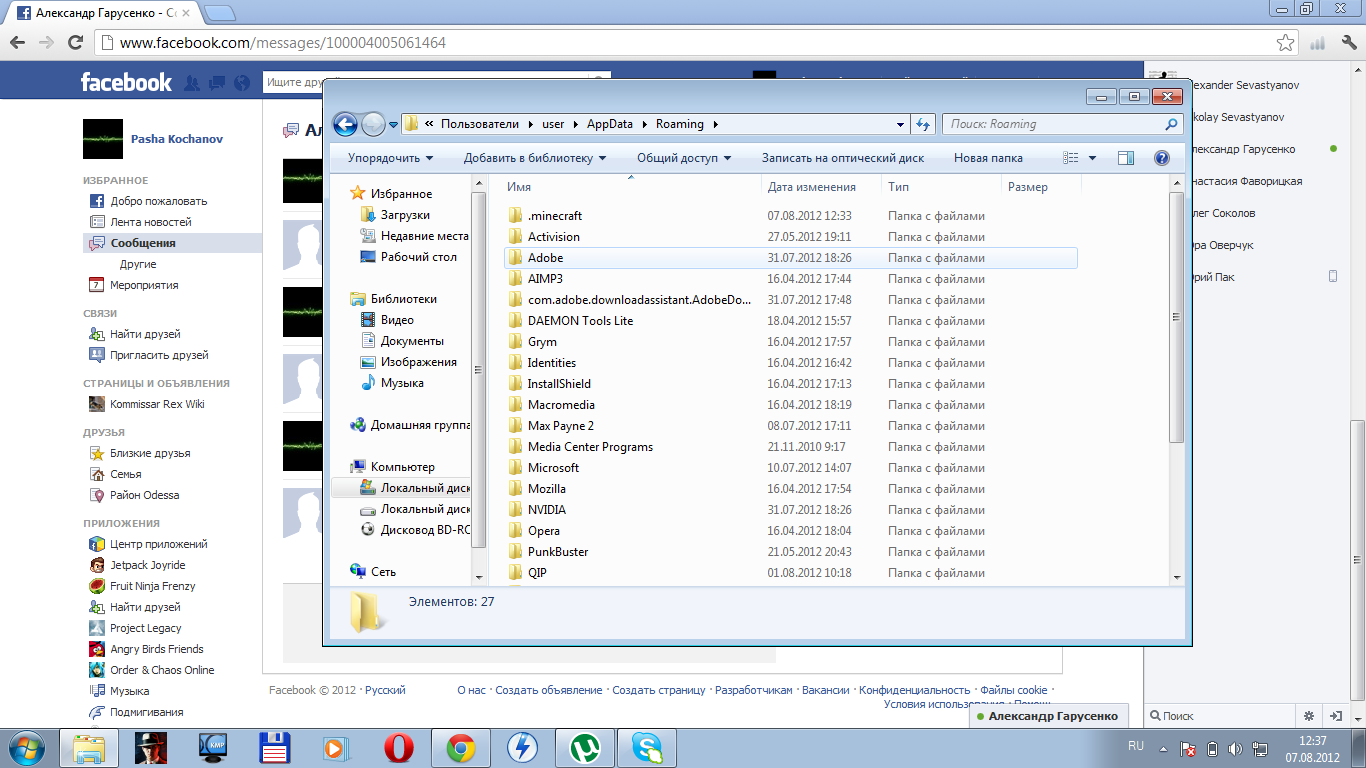Open Мероприятия in Facebook sidebar
Viewport: 1366px width, 768px height.
[144, 285]
